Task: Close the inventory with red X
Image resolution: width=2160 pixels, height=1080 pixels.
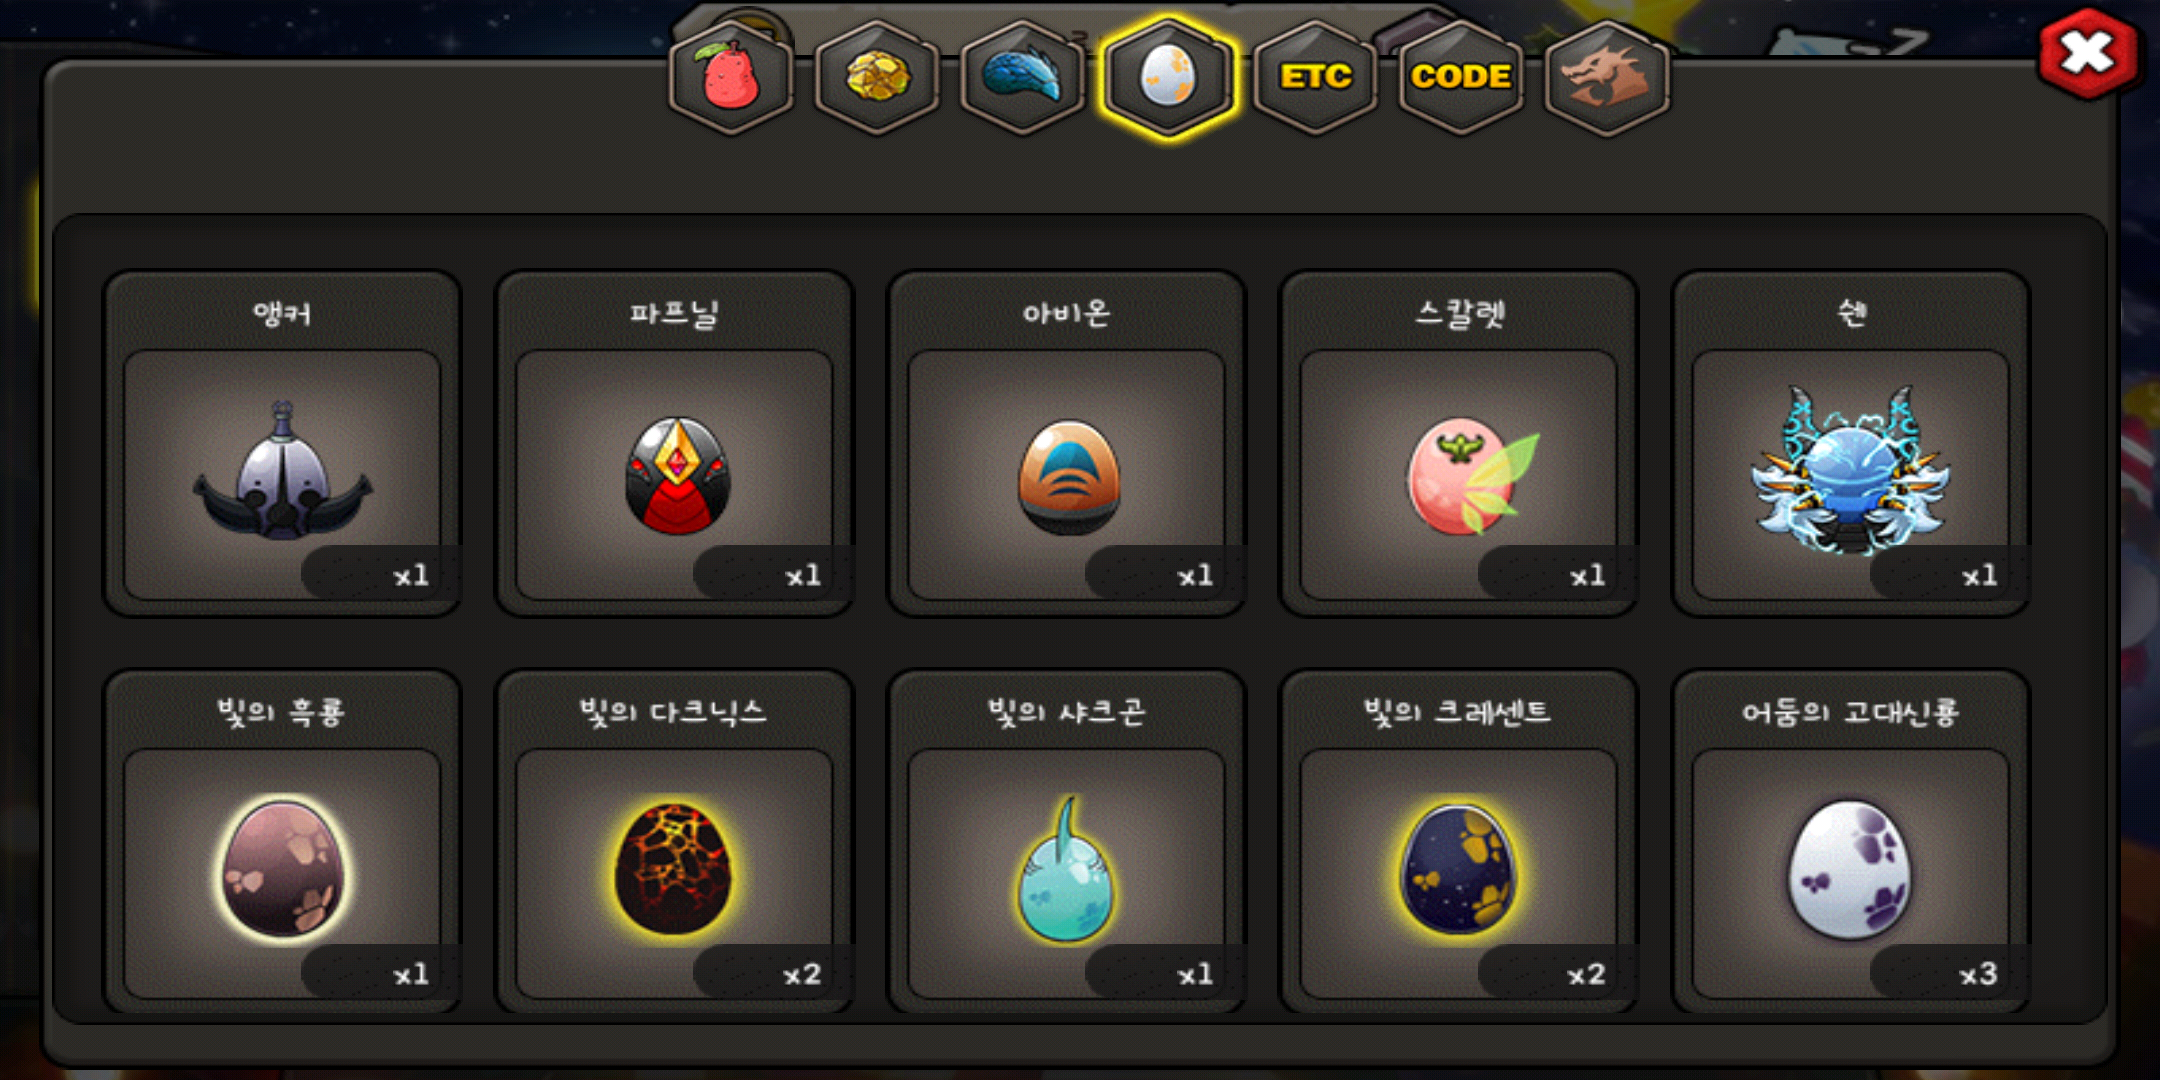Action: (2087, 53)
